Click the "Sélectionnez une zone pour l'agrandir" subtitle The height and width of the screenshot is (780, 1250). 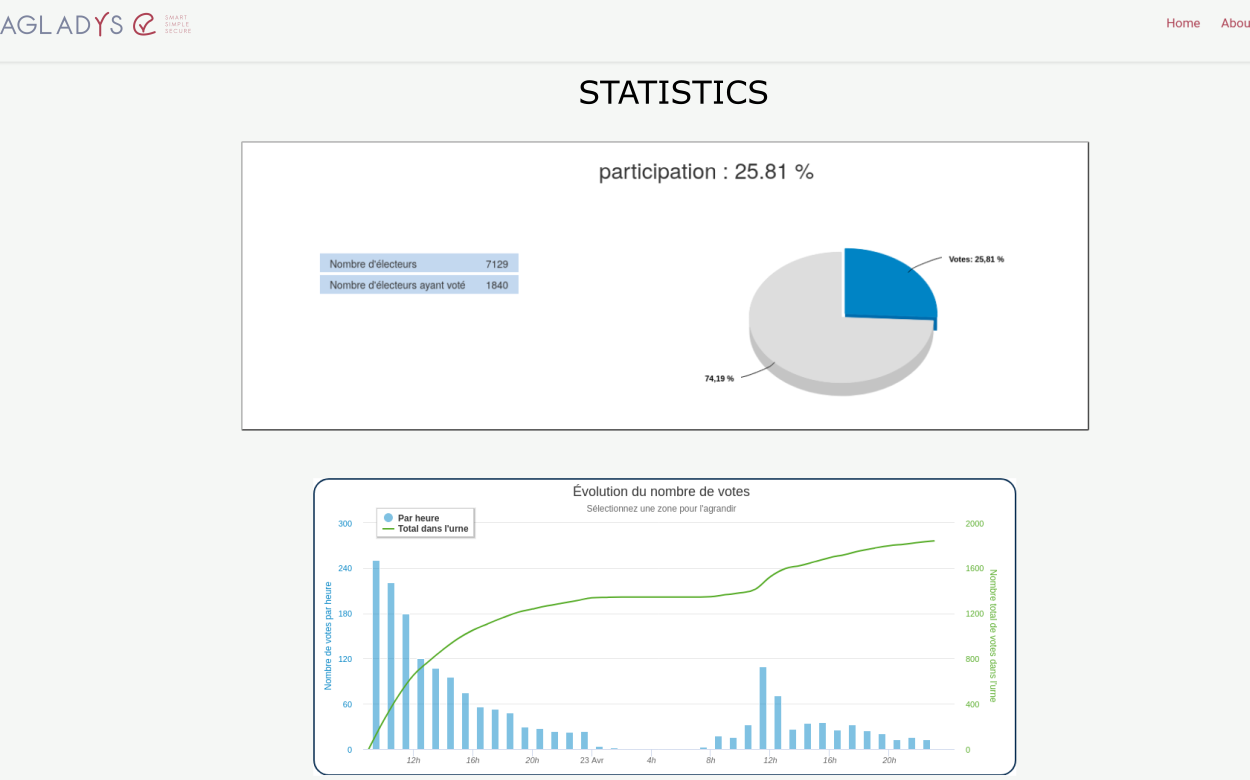[x=661, y=509]
